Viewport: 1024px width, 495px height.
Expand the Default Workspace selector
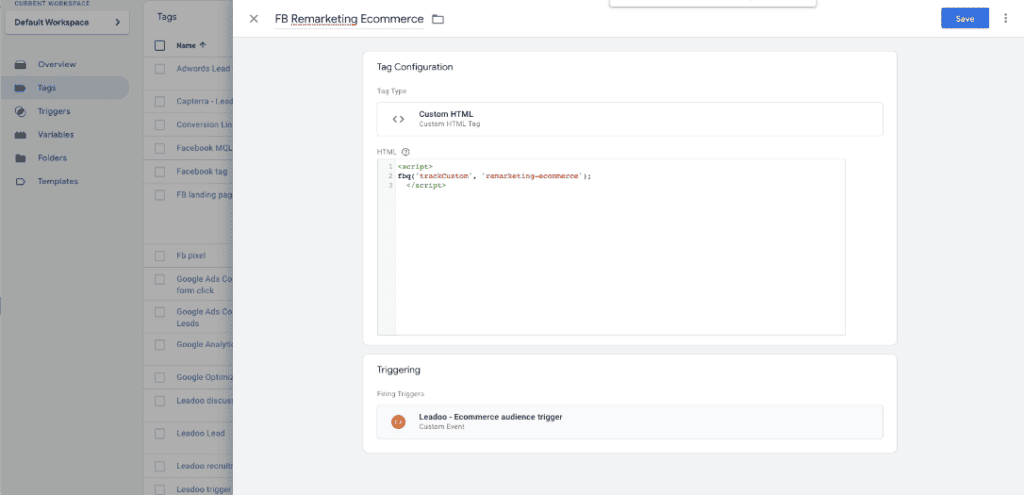[67, 22]
